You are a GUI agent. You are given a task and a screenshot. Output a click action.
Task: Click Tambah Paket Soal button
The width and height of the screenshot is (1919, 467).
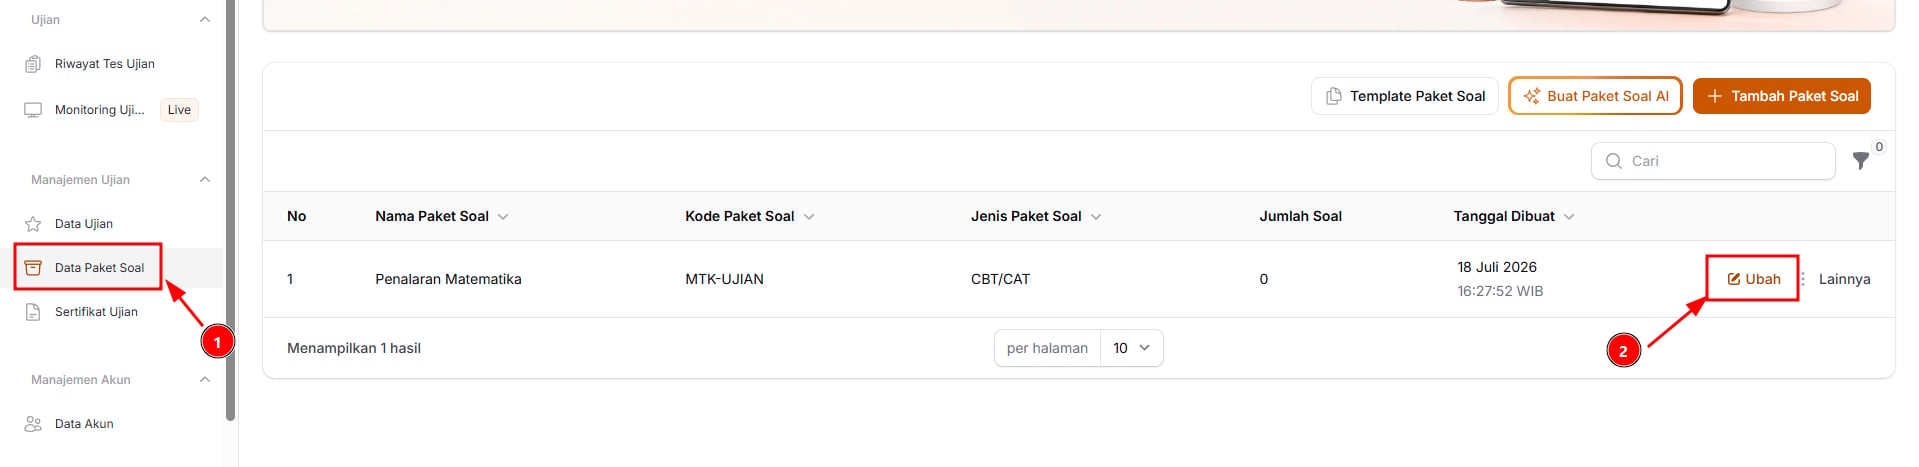[x=1782, y=96]
